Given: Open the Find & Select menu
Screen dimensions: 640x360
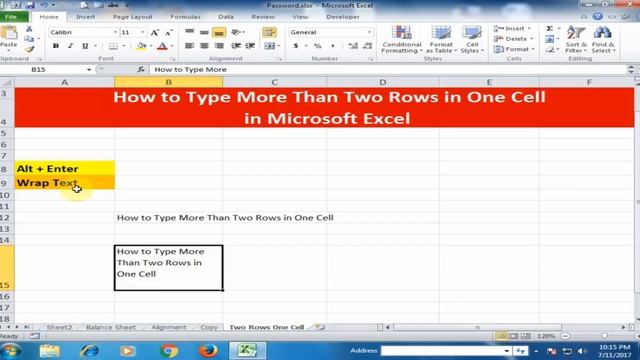Looking at the screenshot, I should (603, 40).
